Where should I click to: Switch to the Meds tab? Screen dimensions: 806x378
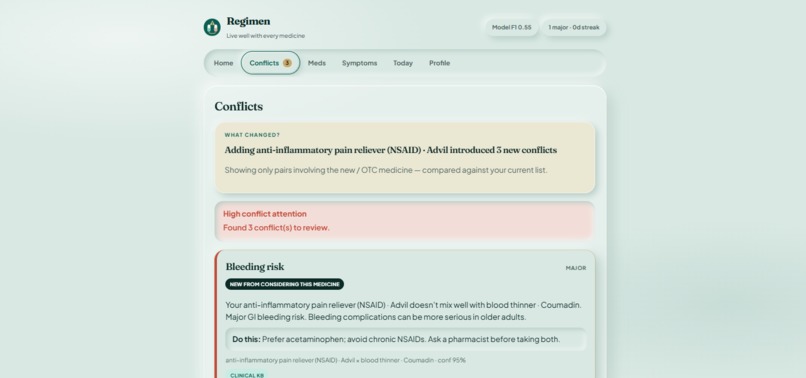click(317, 63)
